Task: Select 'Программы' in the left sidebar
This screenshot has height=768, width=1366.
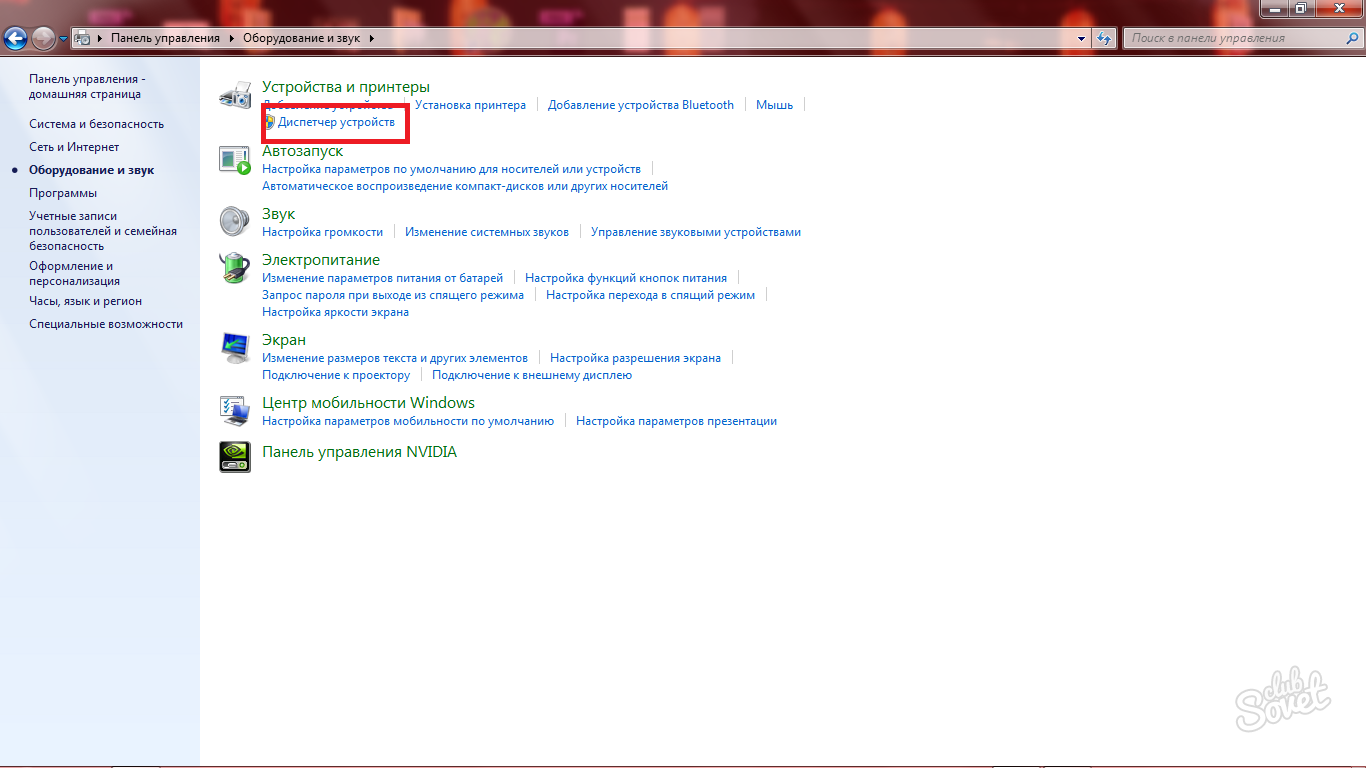Action: tap(63, 193)
